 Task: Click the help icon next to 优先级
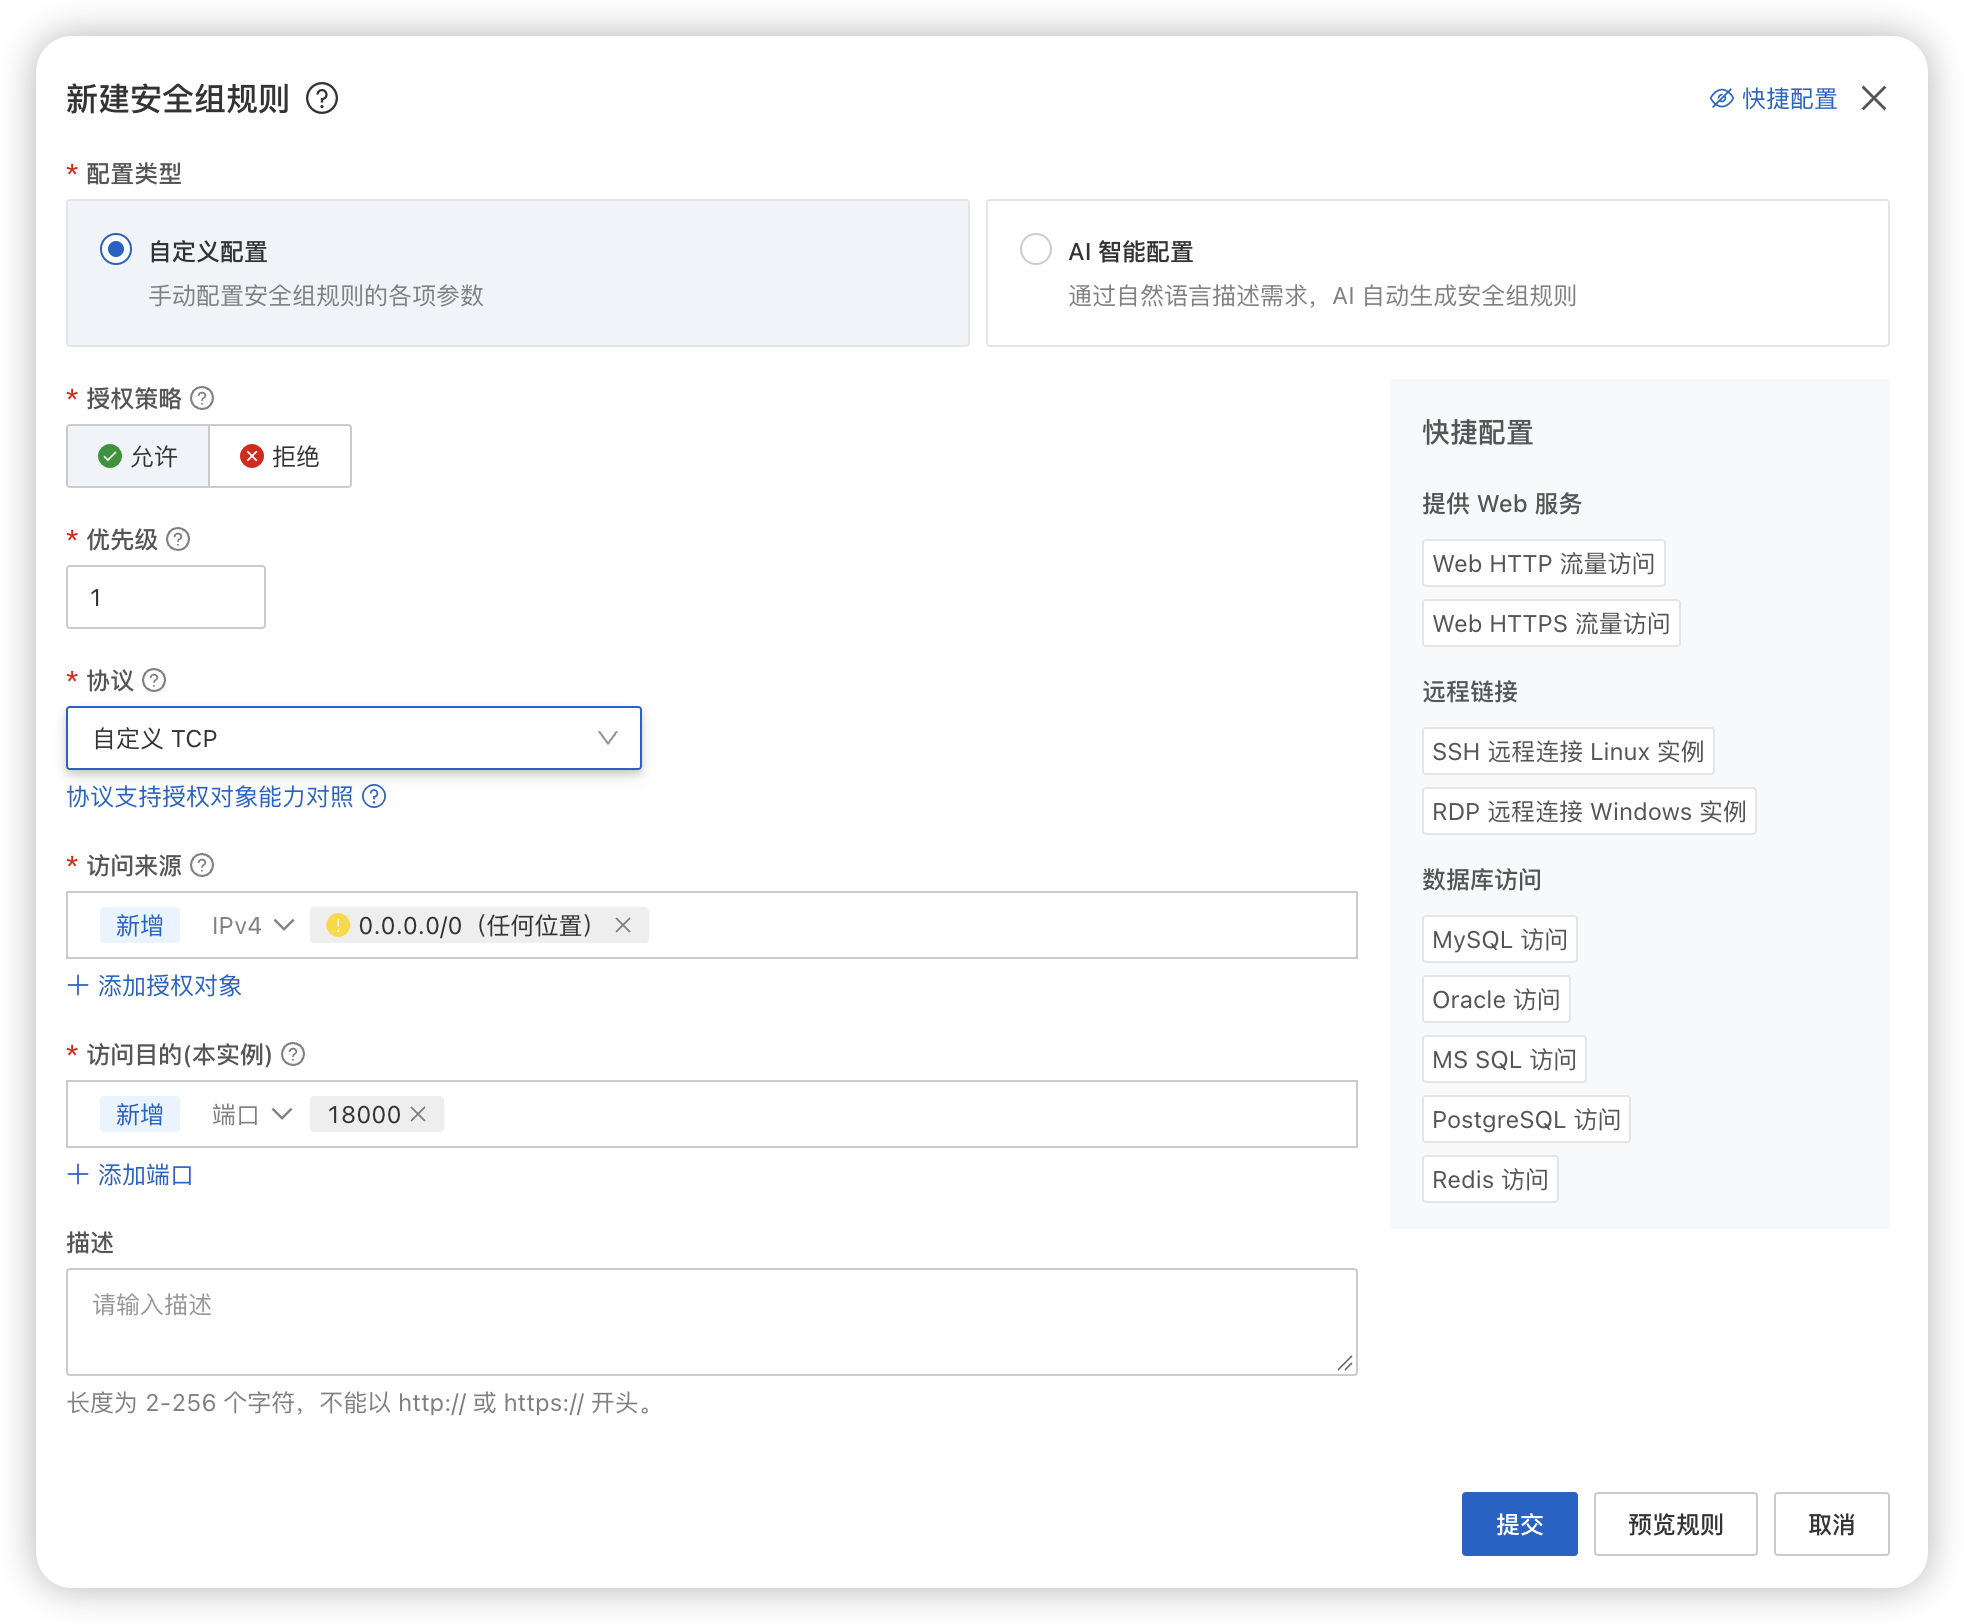coord(178,540)
